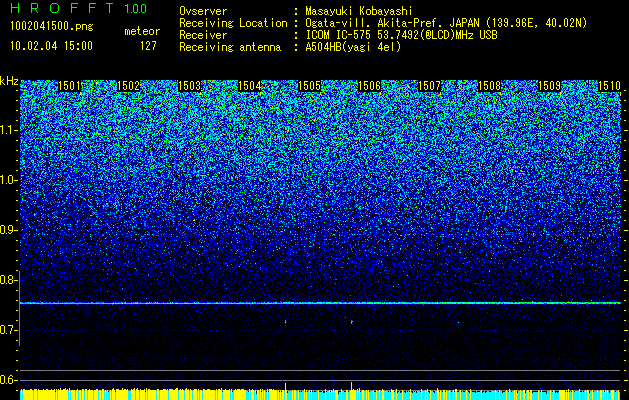Image resolution: width=629 pixels, height=400 pixels.
Task: Click the date stamp 10.02.04 15:00
Action: (x=51, y=46)
